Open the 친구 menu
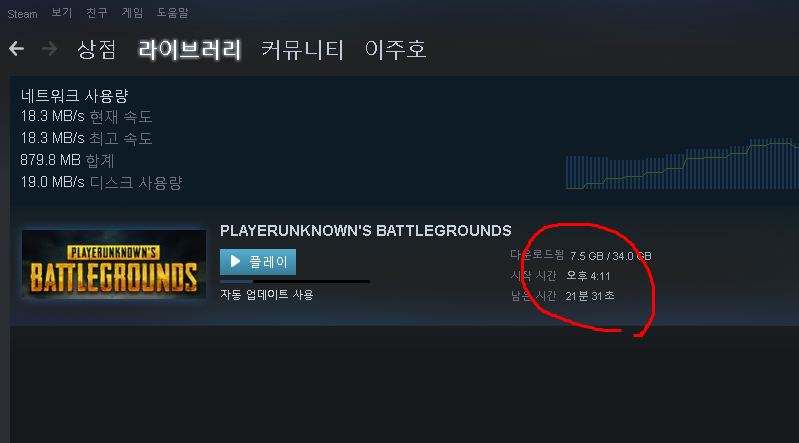799x443 pixels. click(97, 13)
